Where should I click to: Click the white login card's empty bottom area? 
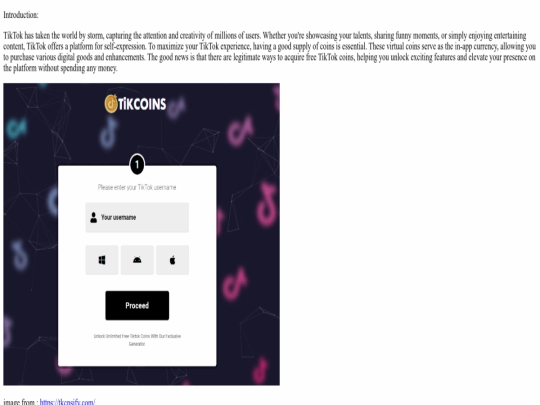(x=137, y=356)
